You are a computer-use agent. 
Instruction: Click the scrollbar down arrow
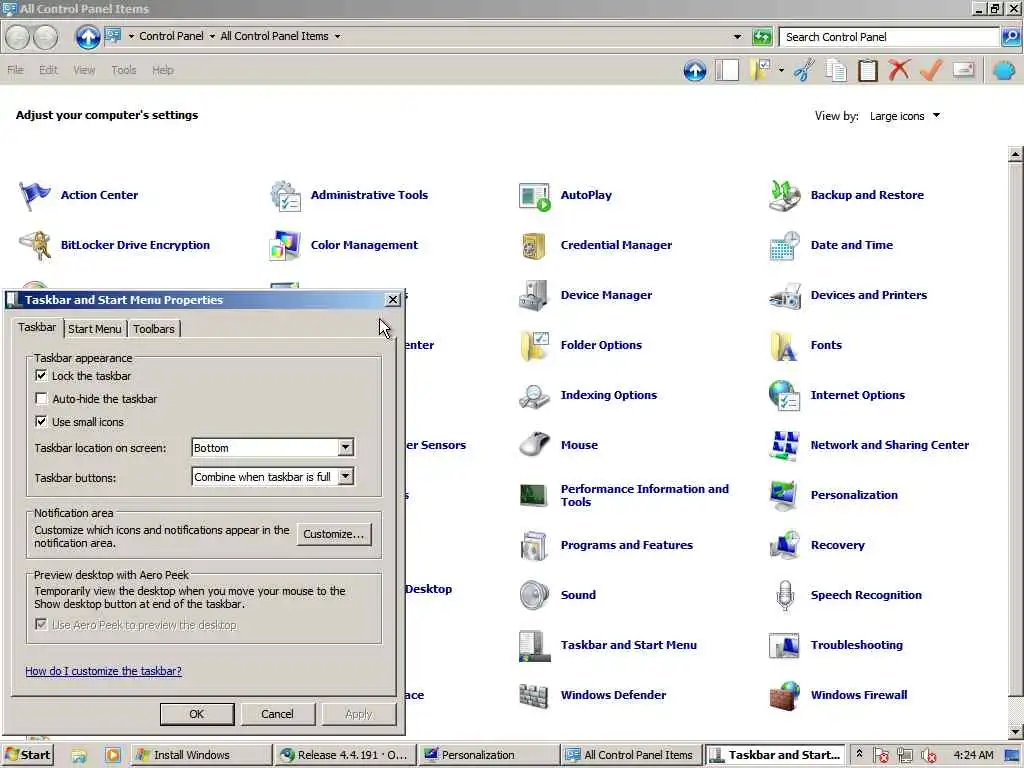(1016, 731)
